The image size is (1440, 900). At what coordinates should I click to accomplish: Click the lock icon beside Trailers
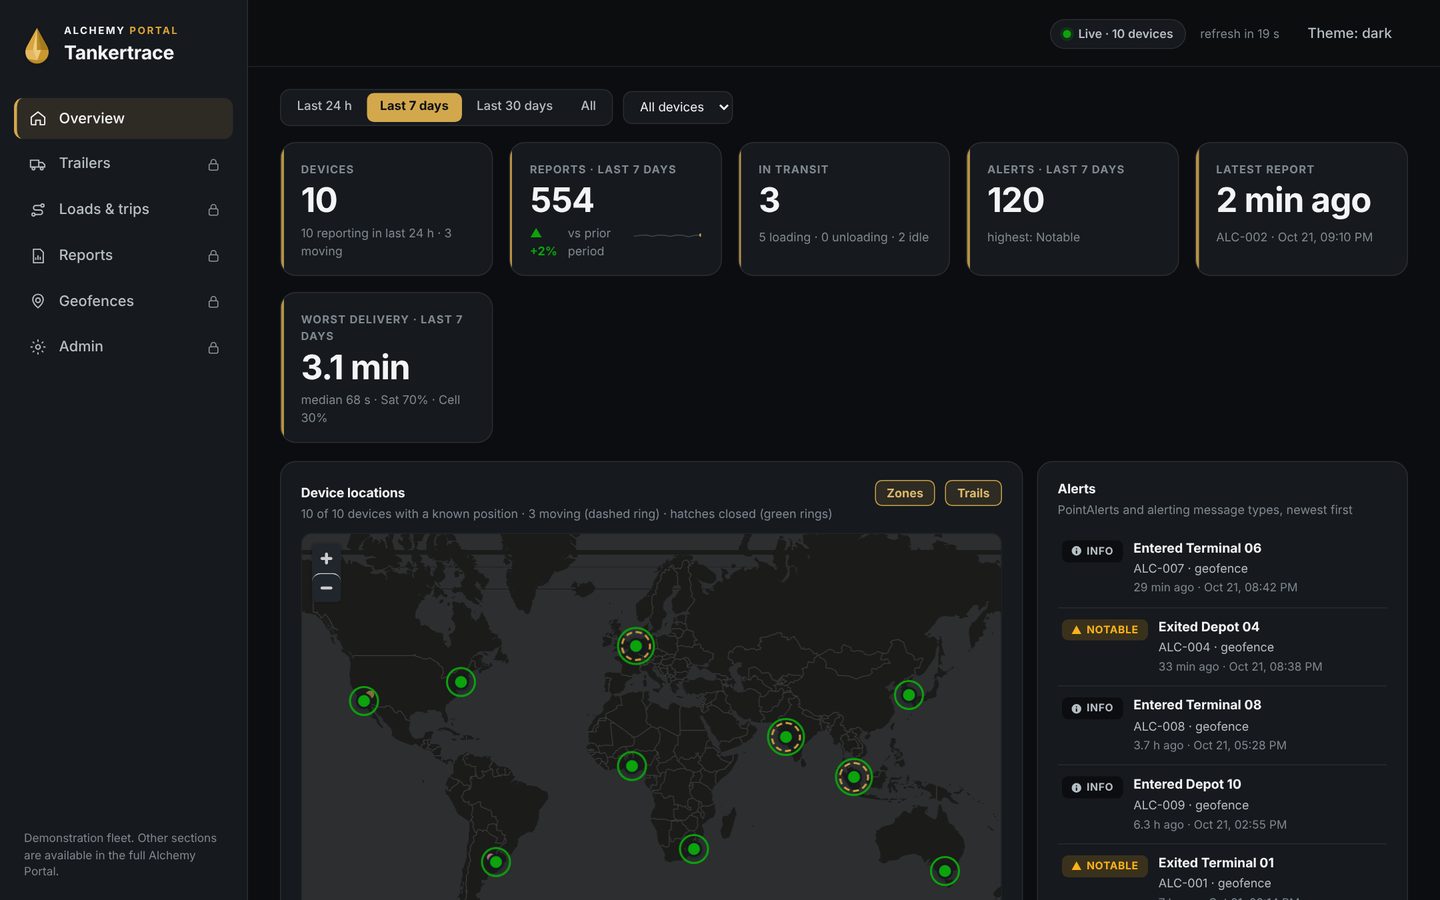pyautogui.click(x=213, y=164)
